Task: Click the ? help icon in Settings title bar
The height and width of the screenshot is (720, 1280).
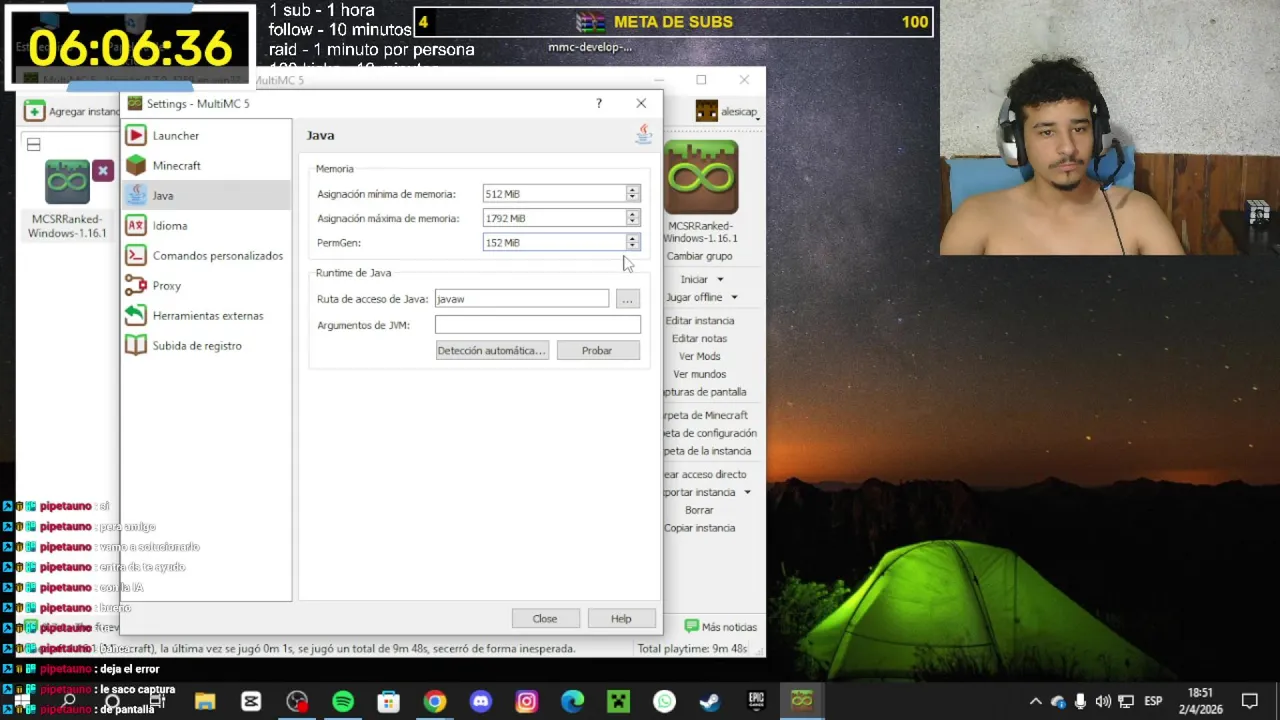Action: click(x=599, y=103)
